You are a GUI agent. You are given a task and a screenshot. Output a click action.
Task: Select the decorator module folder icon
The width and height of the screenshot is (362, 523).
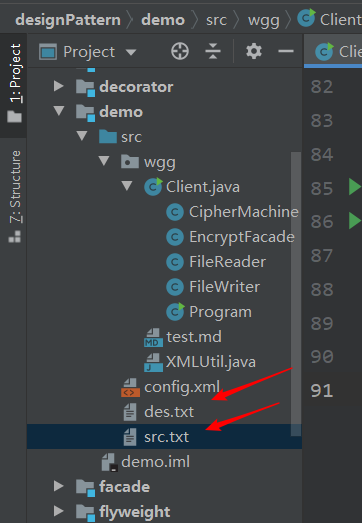(85, 87)
